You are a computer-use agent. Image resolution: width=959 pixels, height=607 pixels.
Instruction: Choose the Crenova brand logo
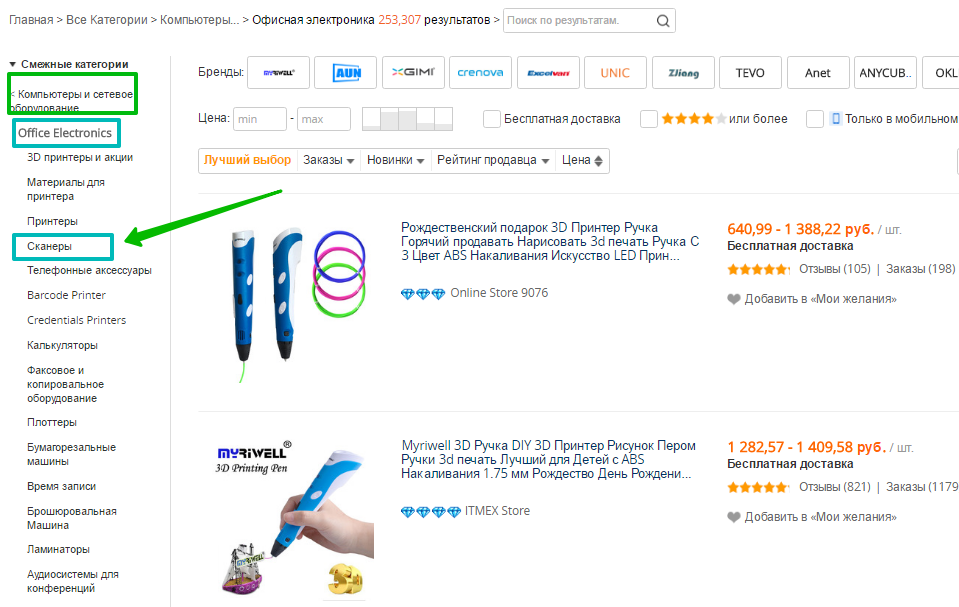point(480,73)
